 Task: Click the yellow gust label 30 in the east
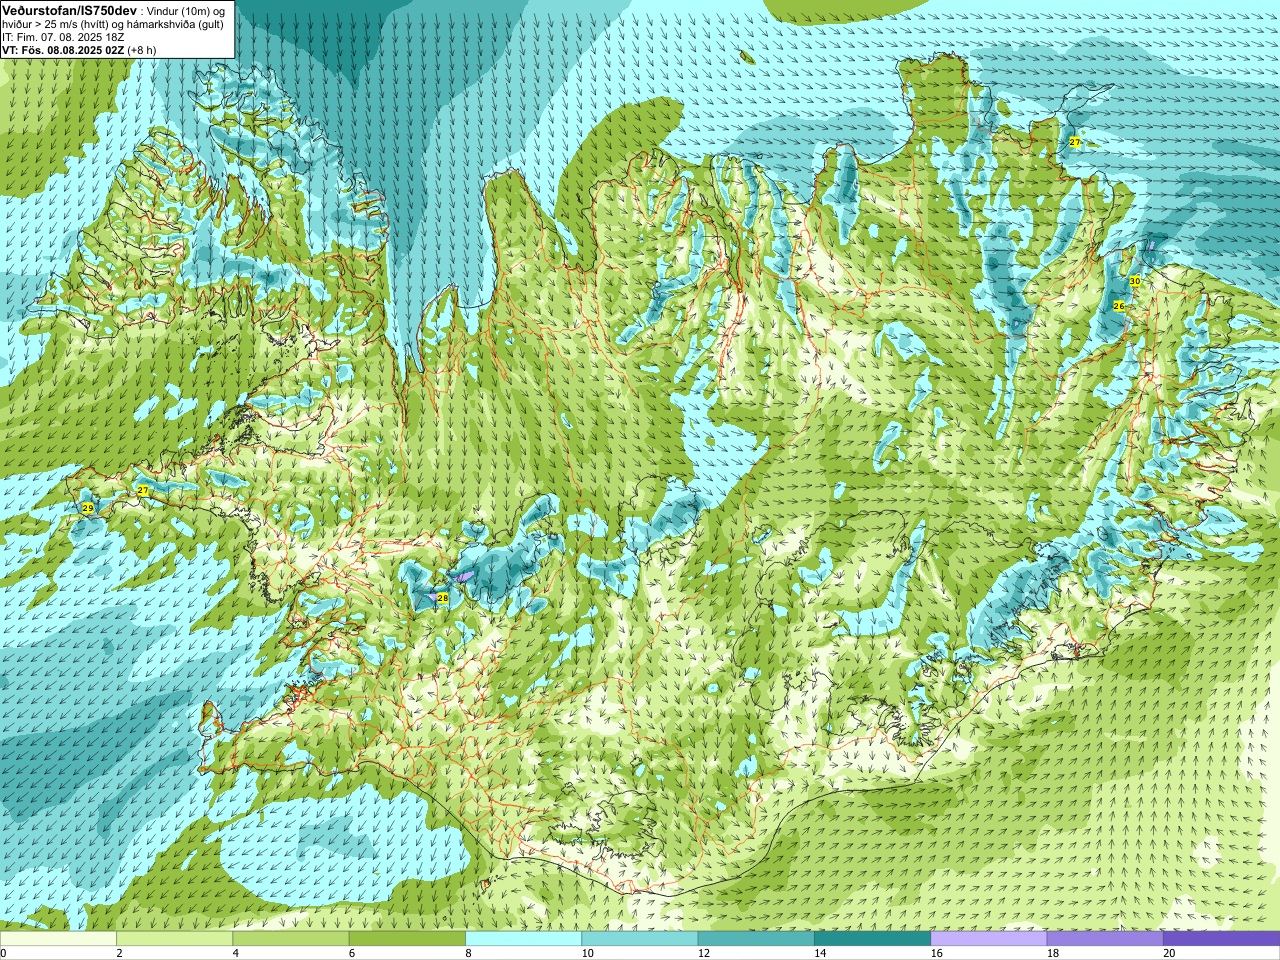(x=1135, y=281)
